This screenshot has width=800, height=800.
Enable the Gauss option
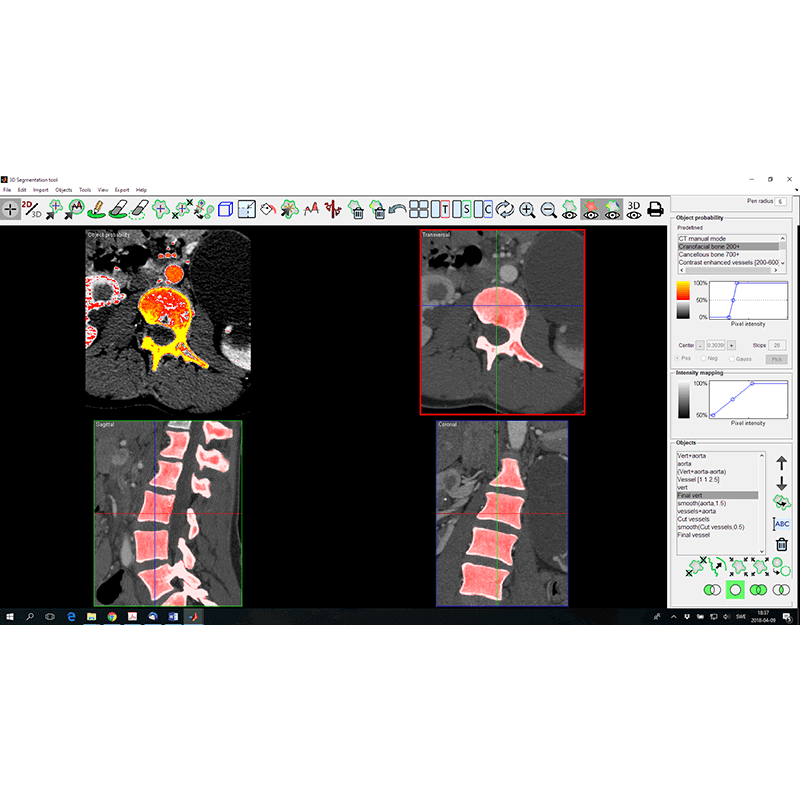[733, 359]
